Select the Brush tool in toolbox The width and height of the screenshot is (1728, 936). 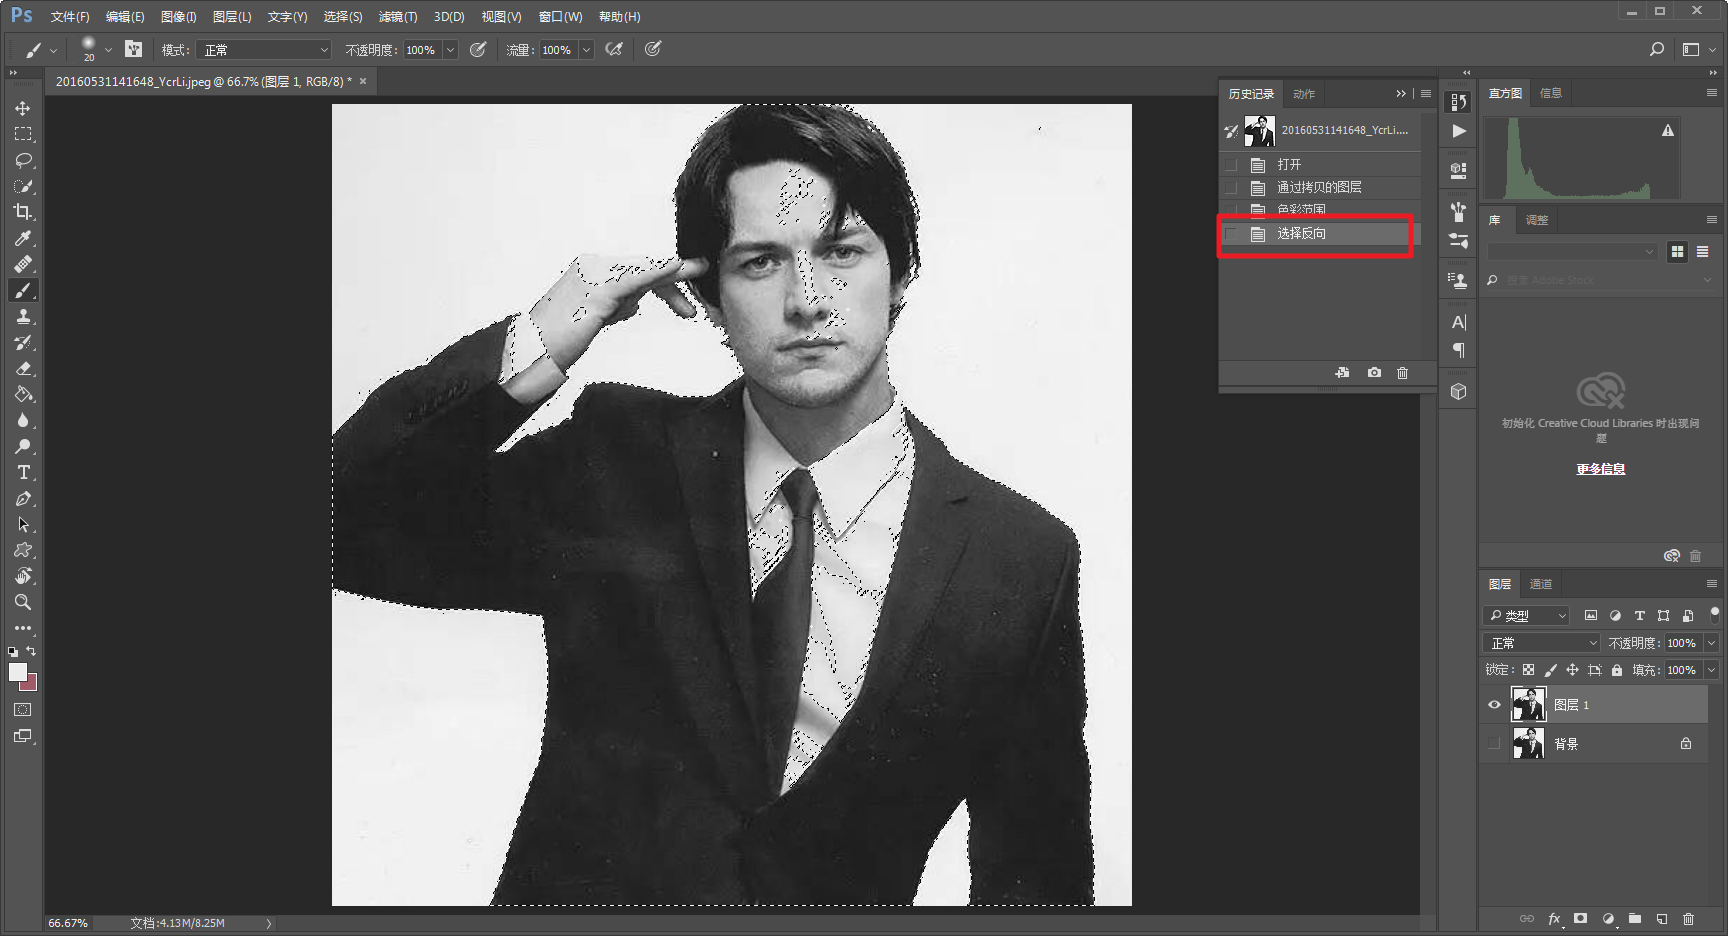point(23,290)
